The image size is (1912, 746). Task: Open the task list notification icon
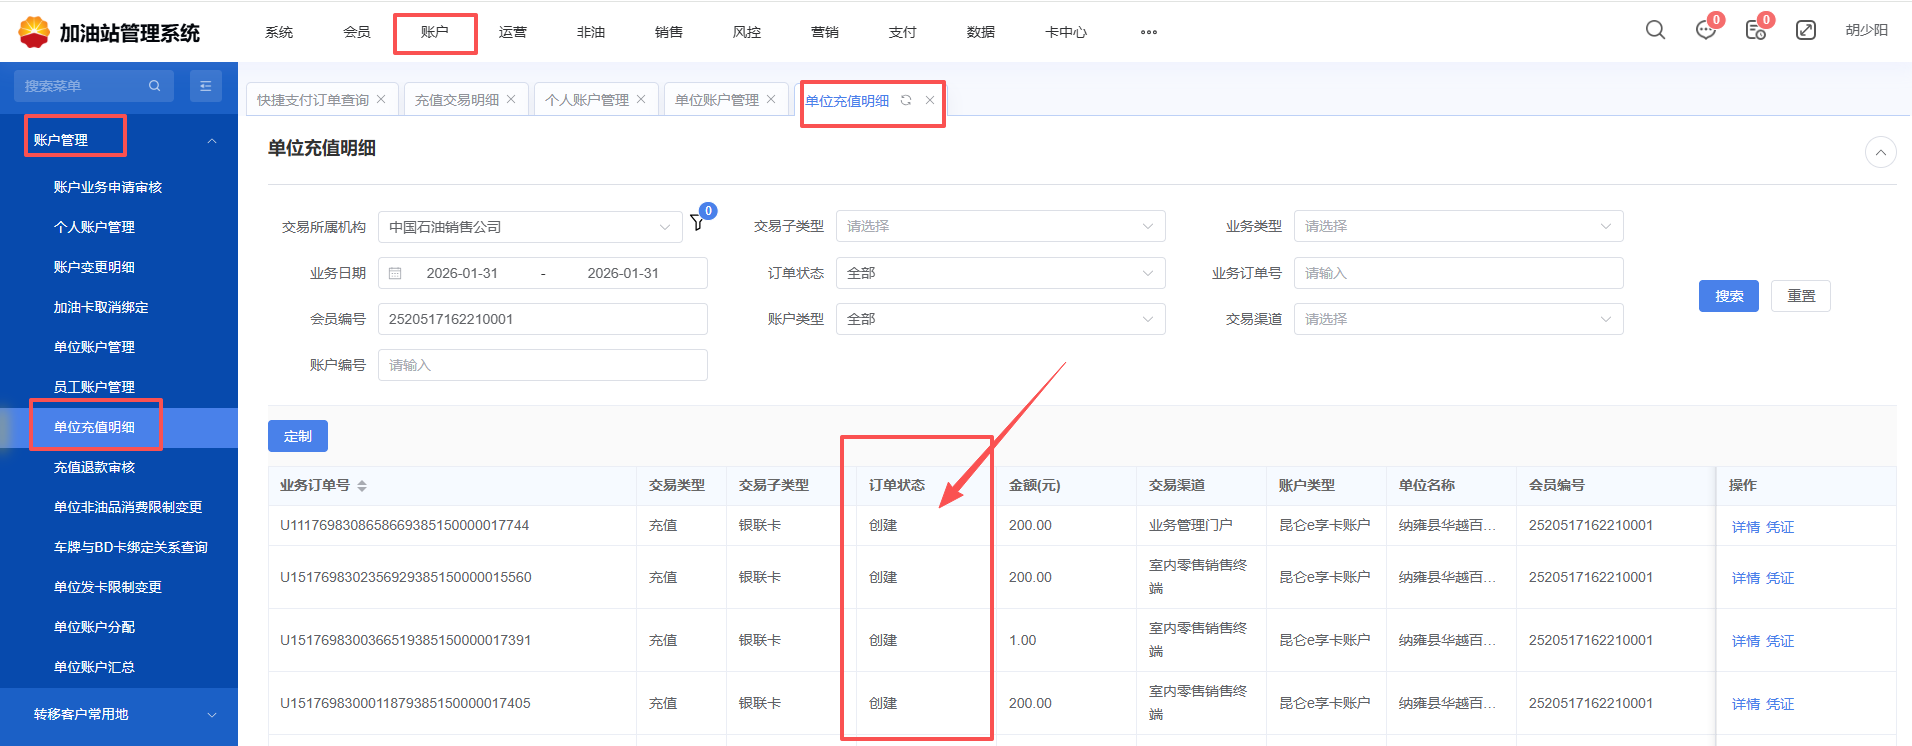coord(1755,31)
